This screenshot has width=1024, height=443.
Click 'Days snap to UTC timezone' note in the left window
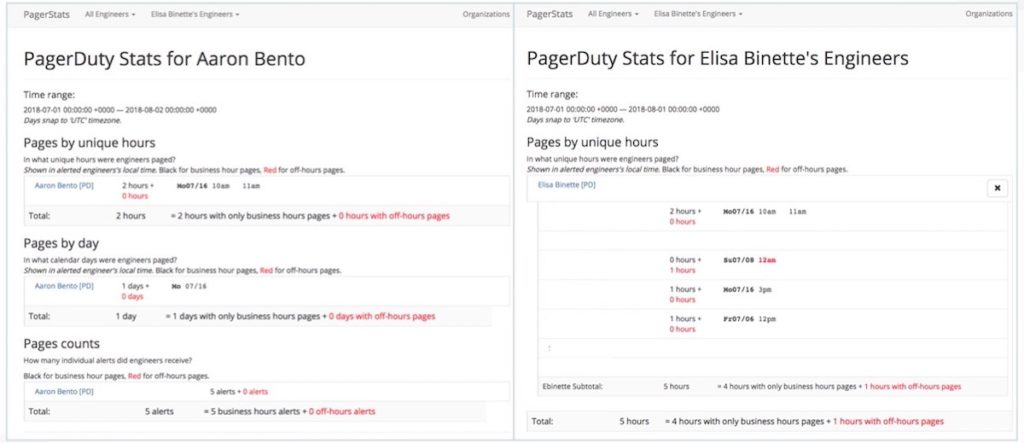click(x=72, y=120)
